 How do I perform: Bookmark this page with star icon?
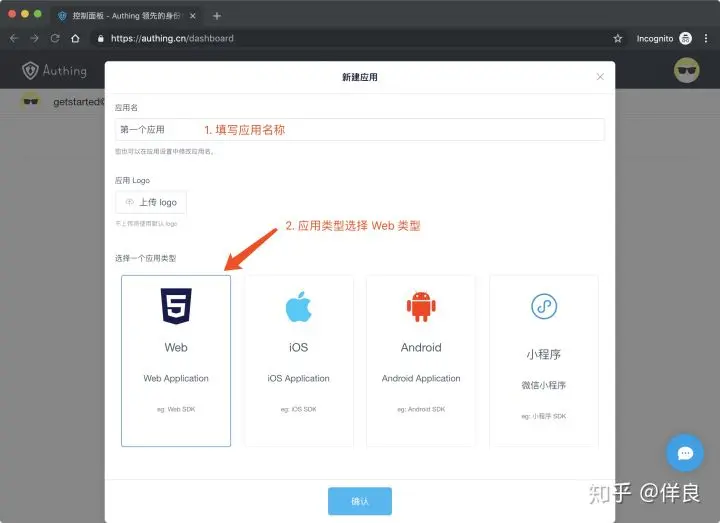pyautogui.click(x=618, y=39)
